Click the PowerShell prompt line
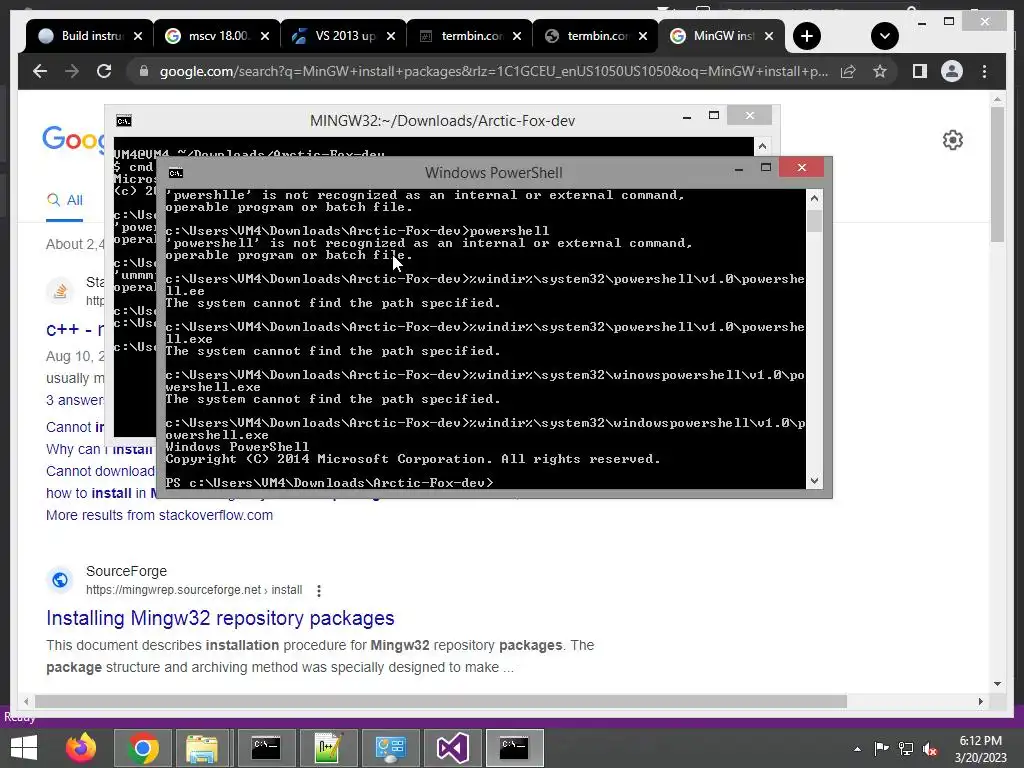The image size is (1024, 768). [329, 483]
